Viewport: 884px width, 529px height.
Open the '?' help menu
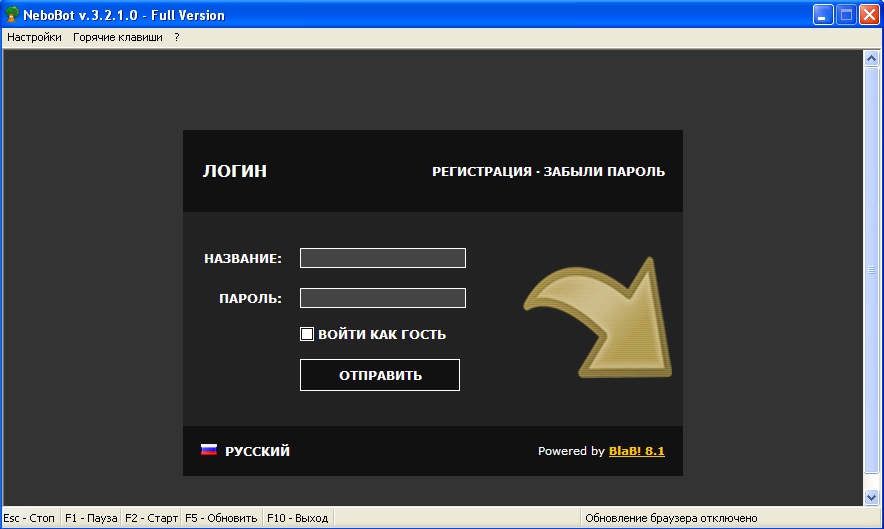[176, 37]
